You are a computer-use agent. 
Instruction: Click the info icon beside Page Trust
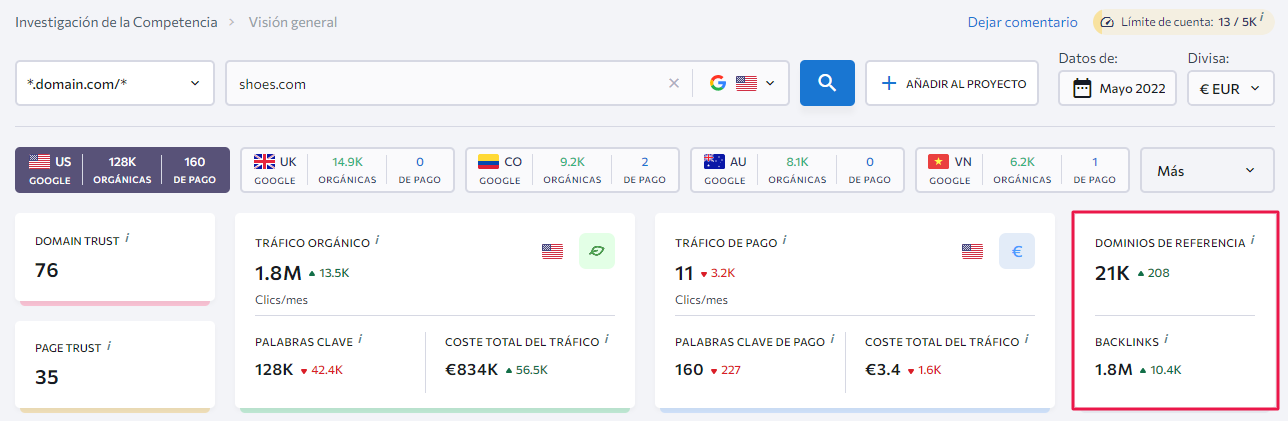[x=109, y=346]
